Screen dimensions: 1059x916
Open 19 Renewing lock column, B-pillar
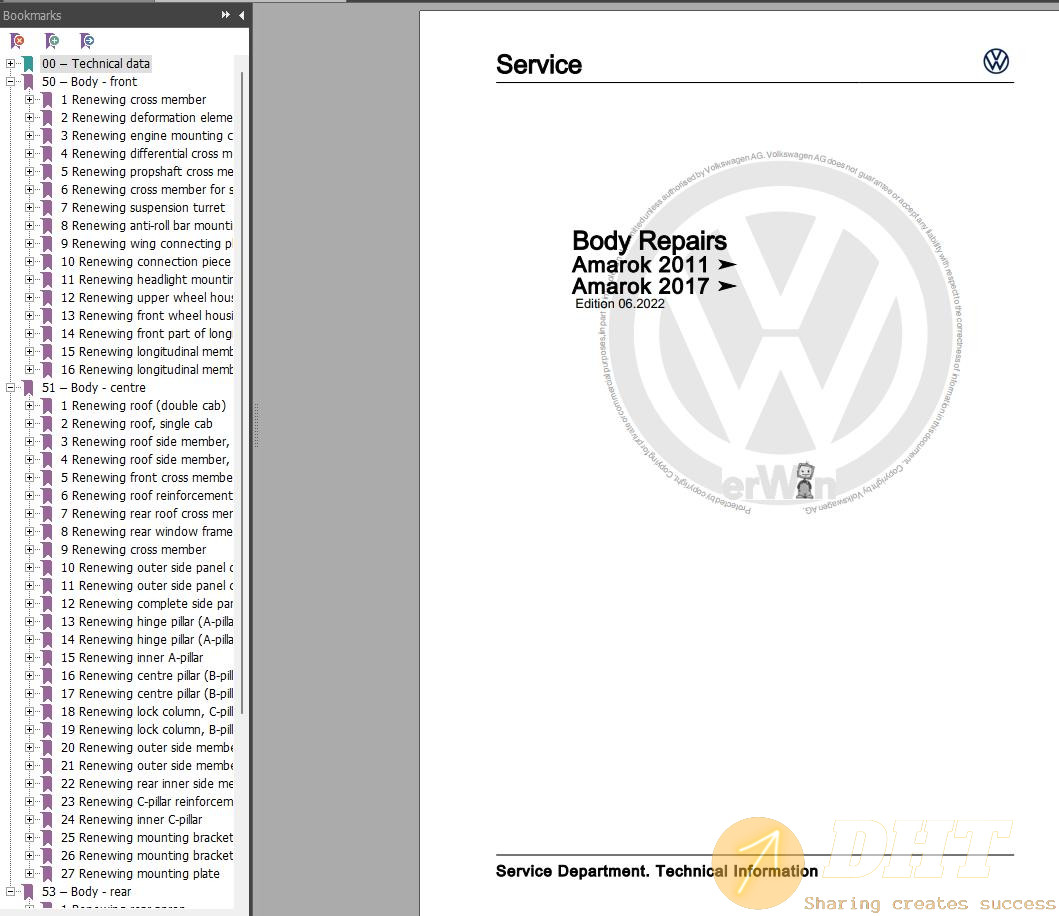point(147,730)
